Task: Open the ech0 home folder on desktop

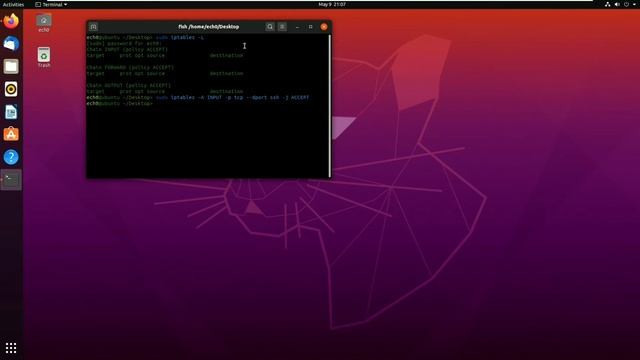Action: [x=44, y=22]
